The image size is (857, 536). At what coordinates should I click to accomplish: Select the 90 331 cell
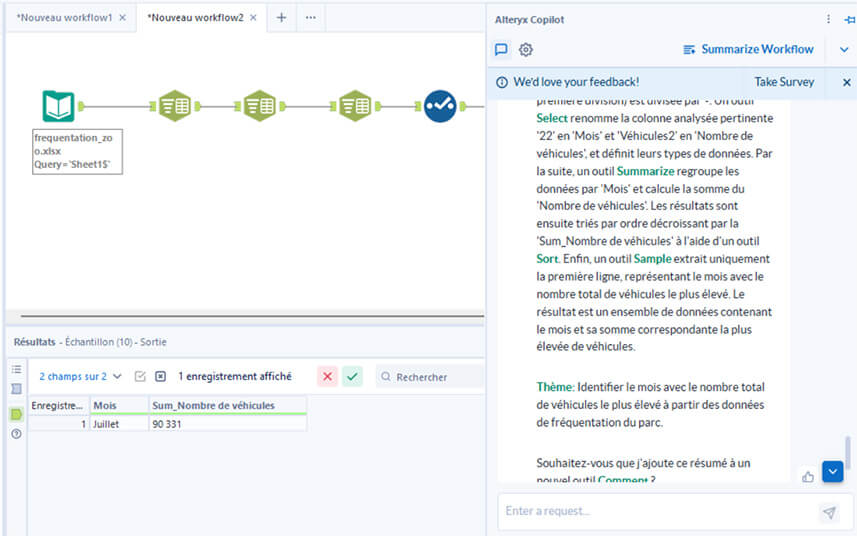(228, 424)
